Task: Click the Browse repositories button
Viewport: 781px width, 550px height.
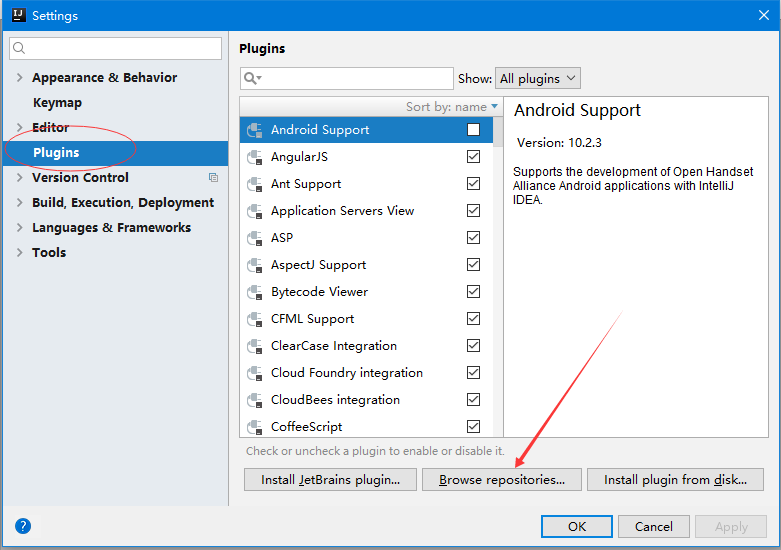Action: click(x=502, y=480)
